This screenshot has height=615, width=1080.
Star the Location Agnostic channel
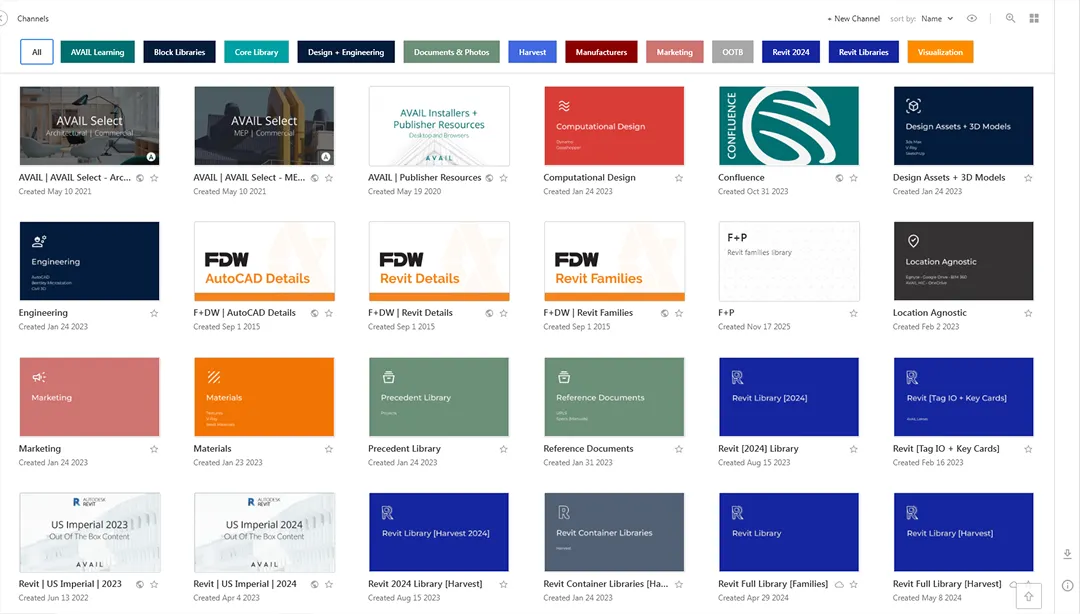1028,313
